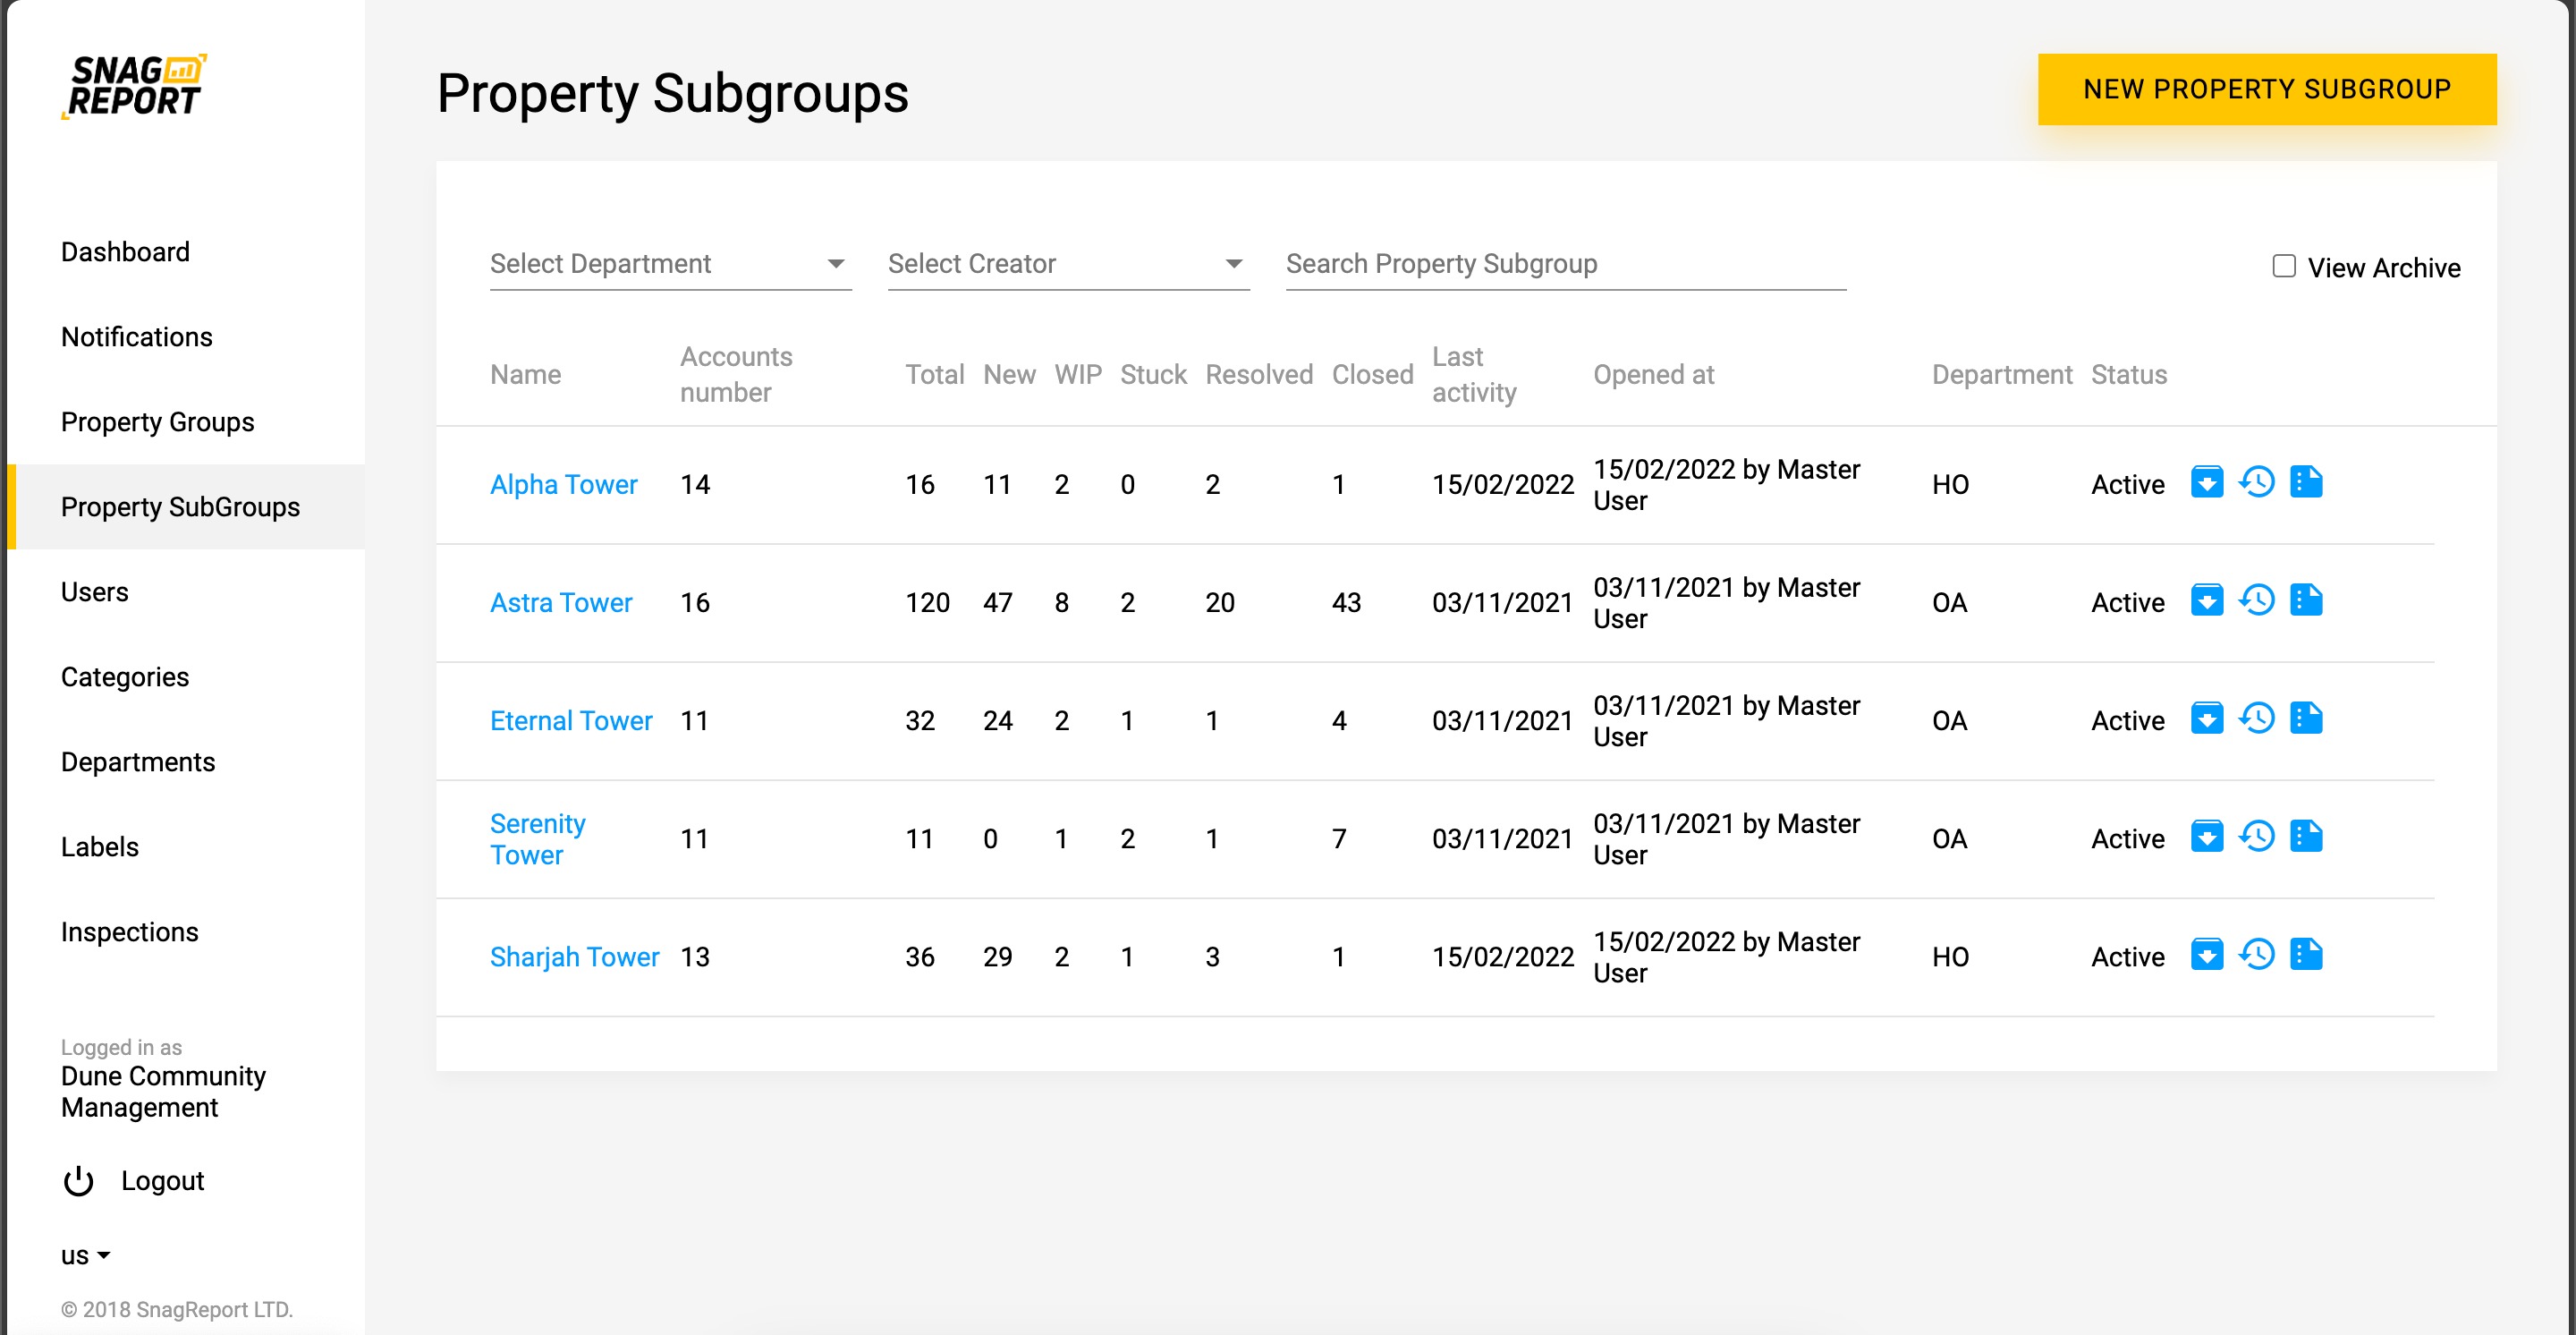Click Dune Community Management account name

163,1092
